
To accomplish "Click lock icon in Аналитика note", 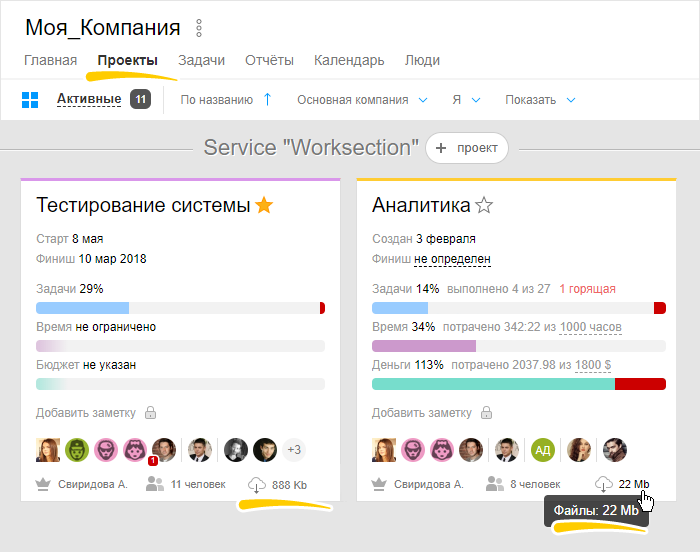I will pos(487,412).
